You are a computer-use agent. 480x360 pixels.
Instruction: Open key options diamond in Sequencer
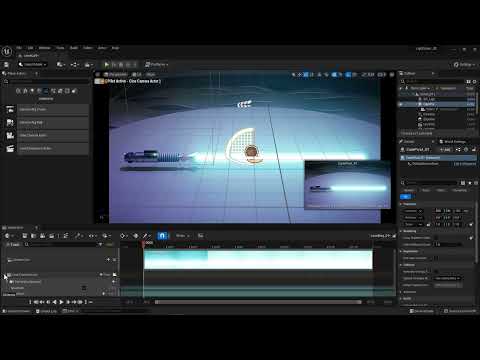tap(123, 236)
